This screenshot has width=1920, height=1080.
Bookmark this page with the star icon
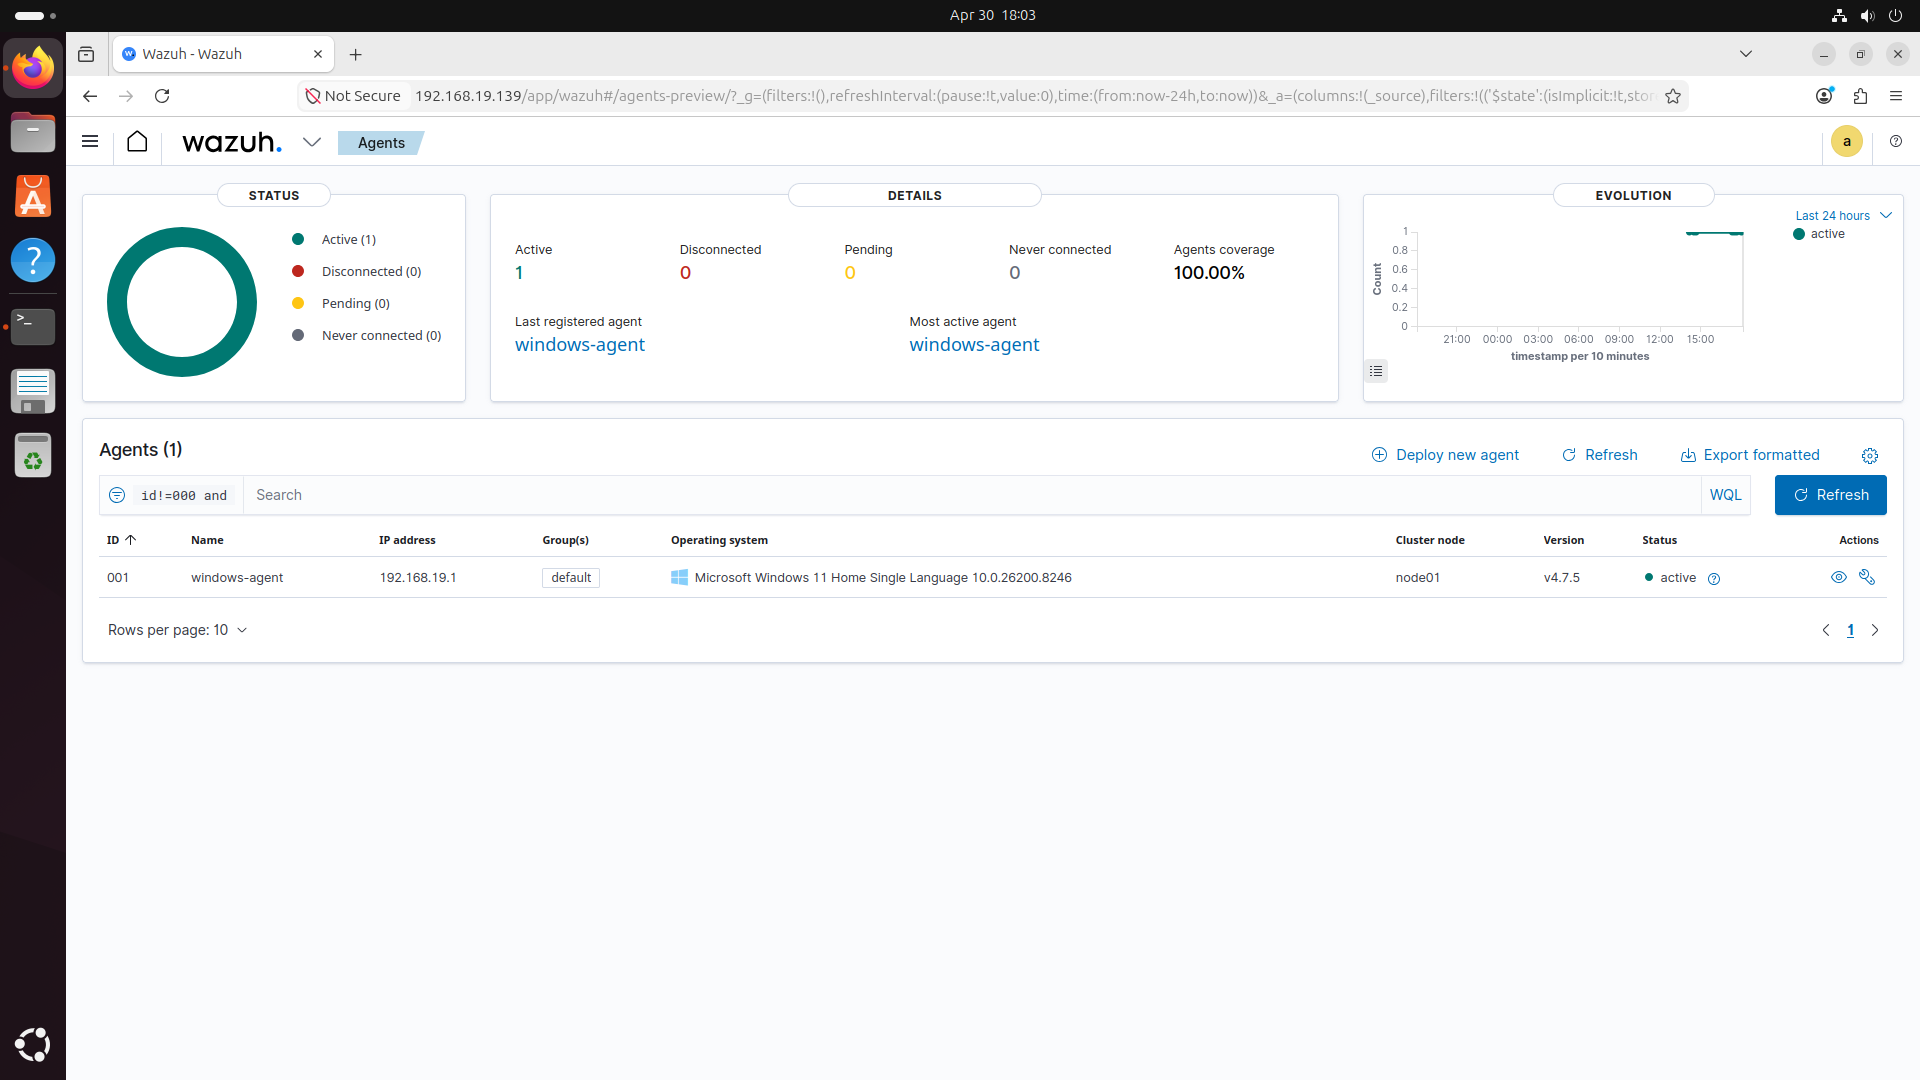click(x=1673, y=96)
